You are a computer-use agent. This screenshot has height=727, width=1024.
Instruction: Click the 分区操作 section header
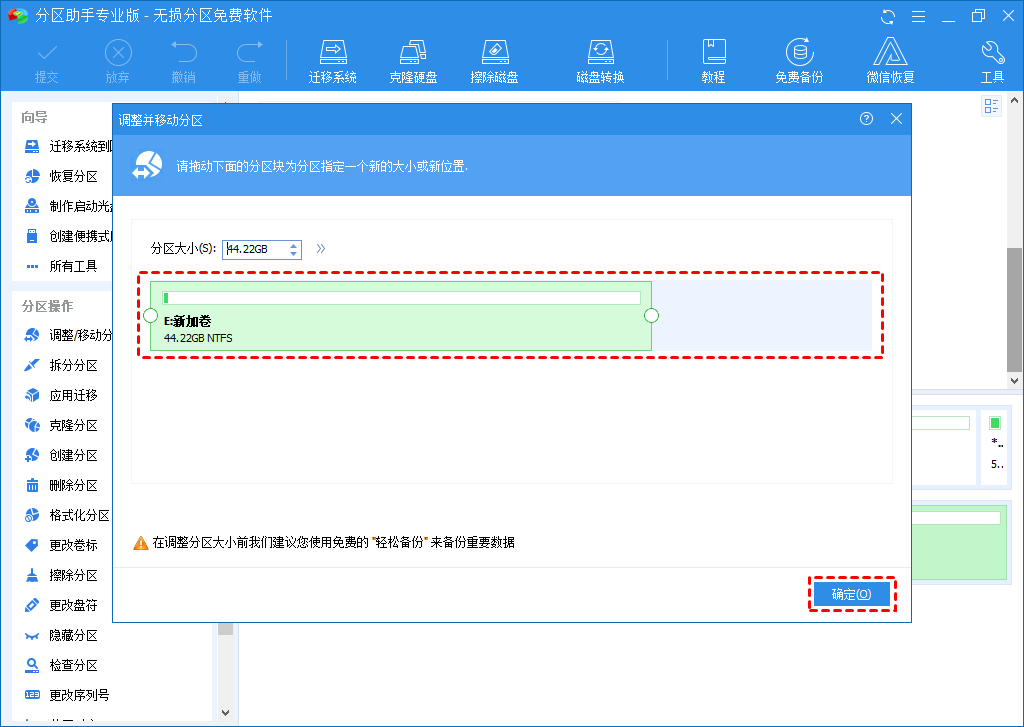48,306
